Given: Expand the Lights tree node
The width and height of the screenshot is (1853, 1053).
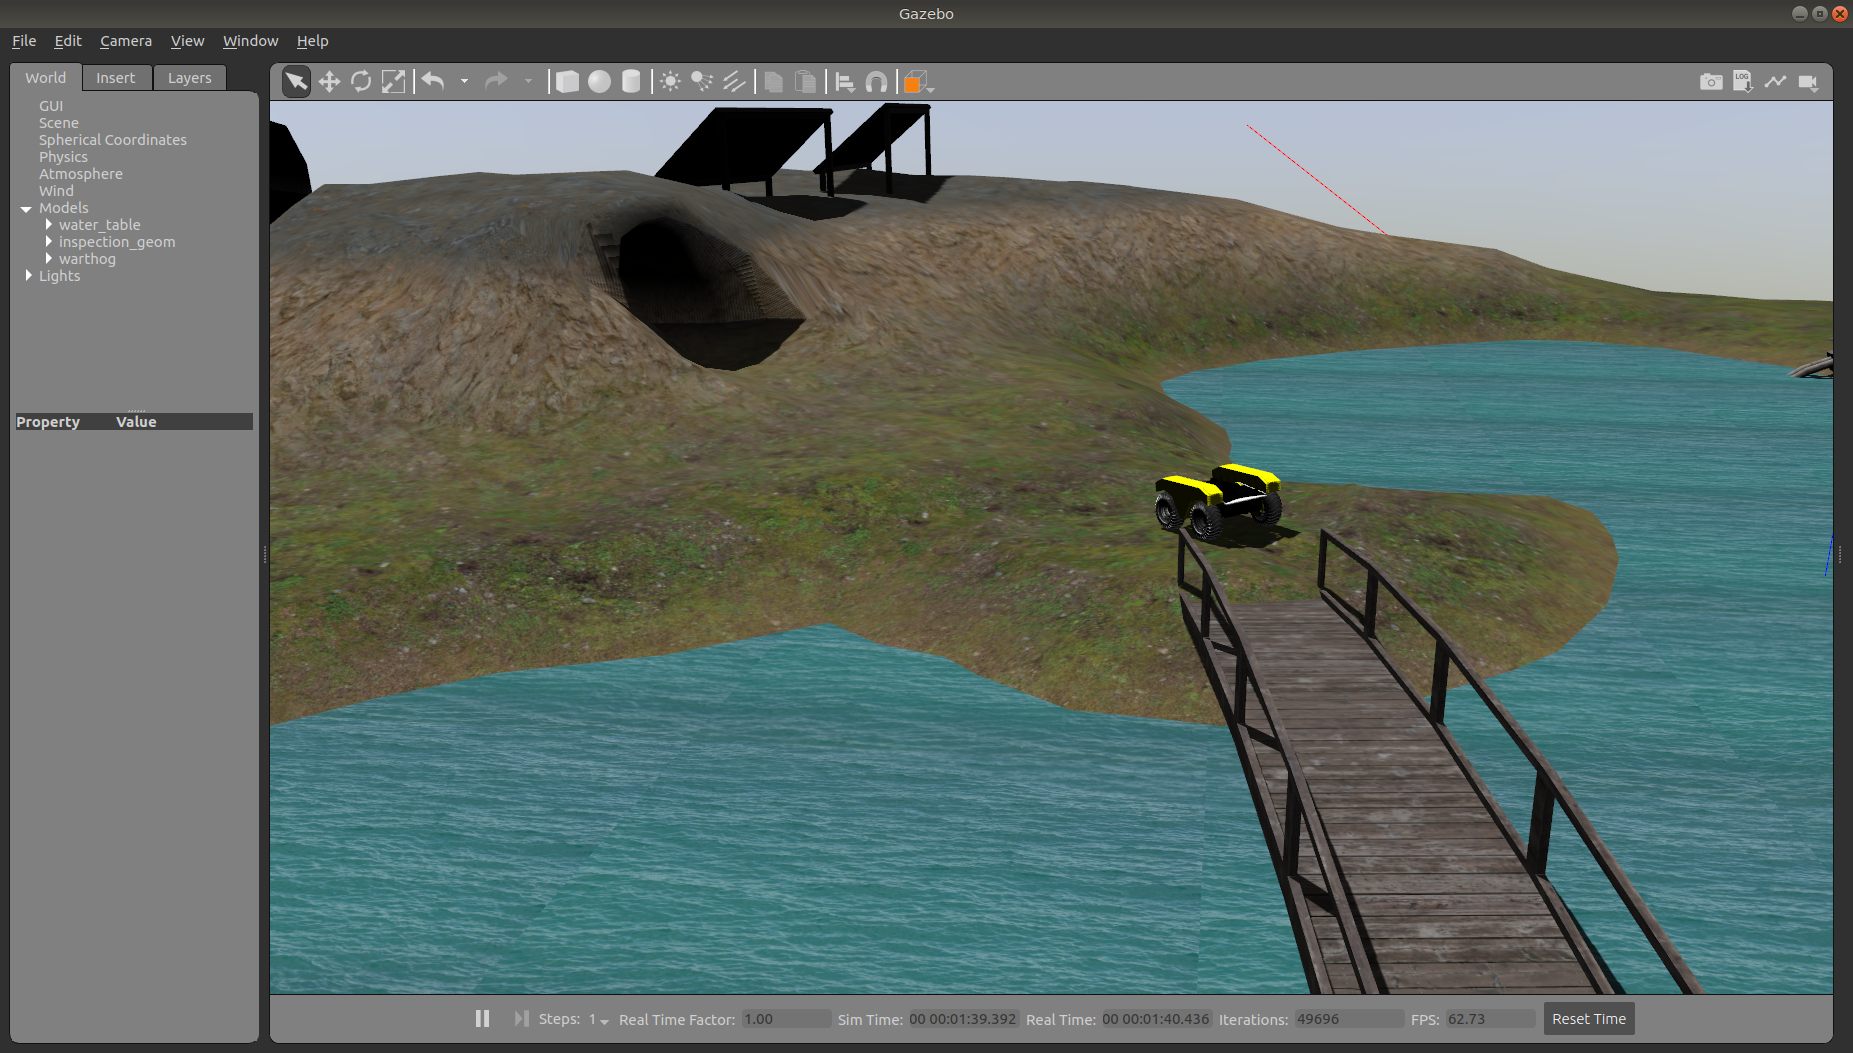Looking at the screenshot, I should pyautogui.click(x=28, y=276).
